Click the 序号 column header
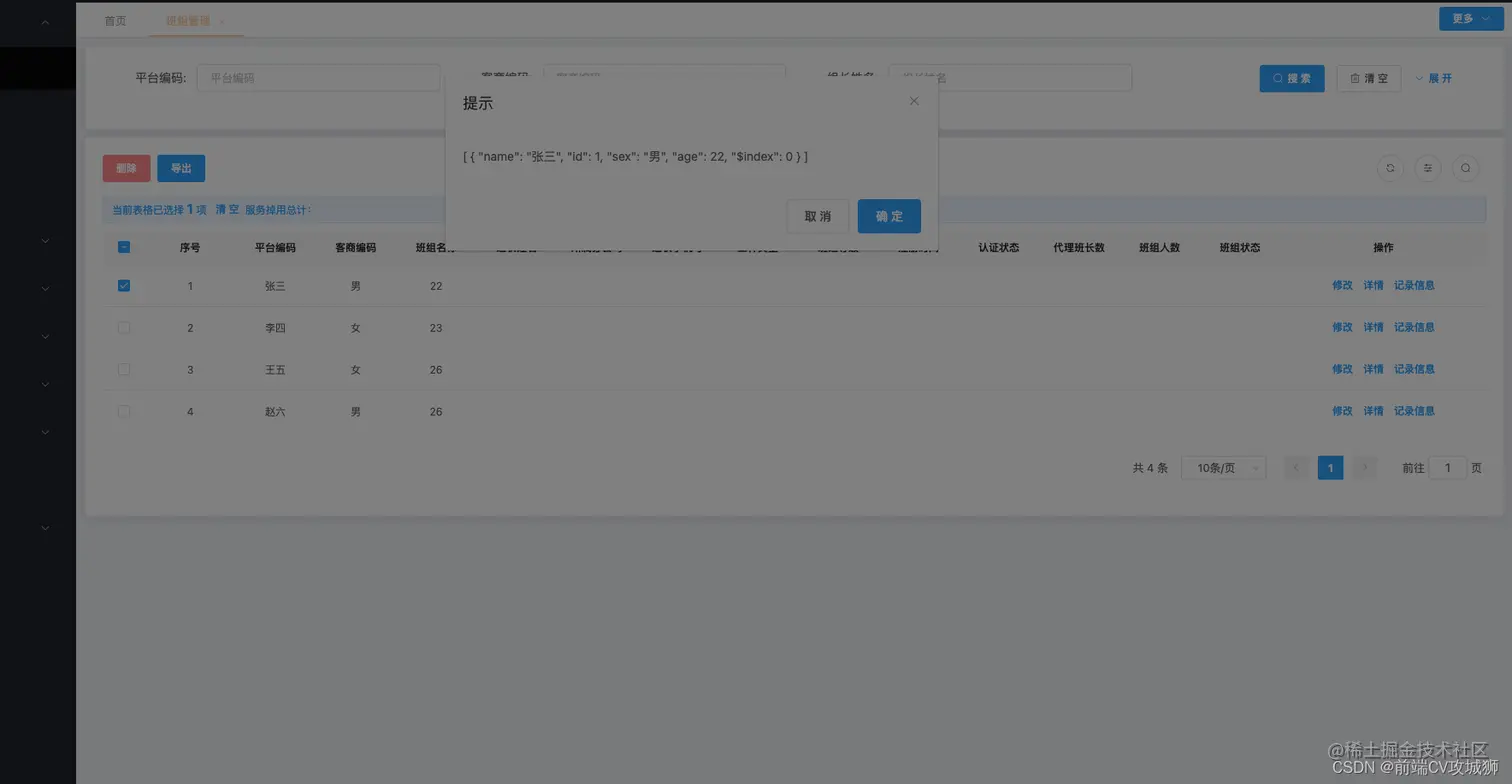This screenshot has height=784, width=1512. click(x=190, y=248)
